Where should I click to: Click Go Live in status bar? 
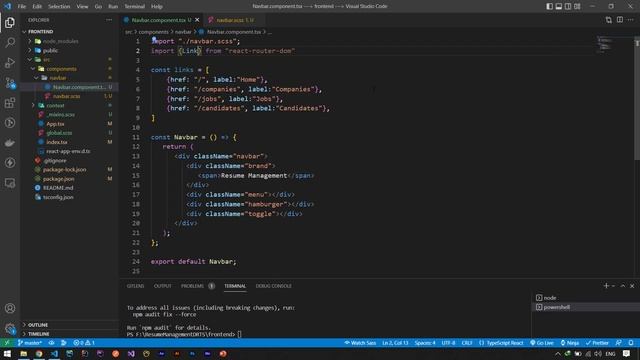click(x=542, y=343)
